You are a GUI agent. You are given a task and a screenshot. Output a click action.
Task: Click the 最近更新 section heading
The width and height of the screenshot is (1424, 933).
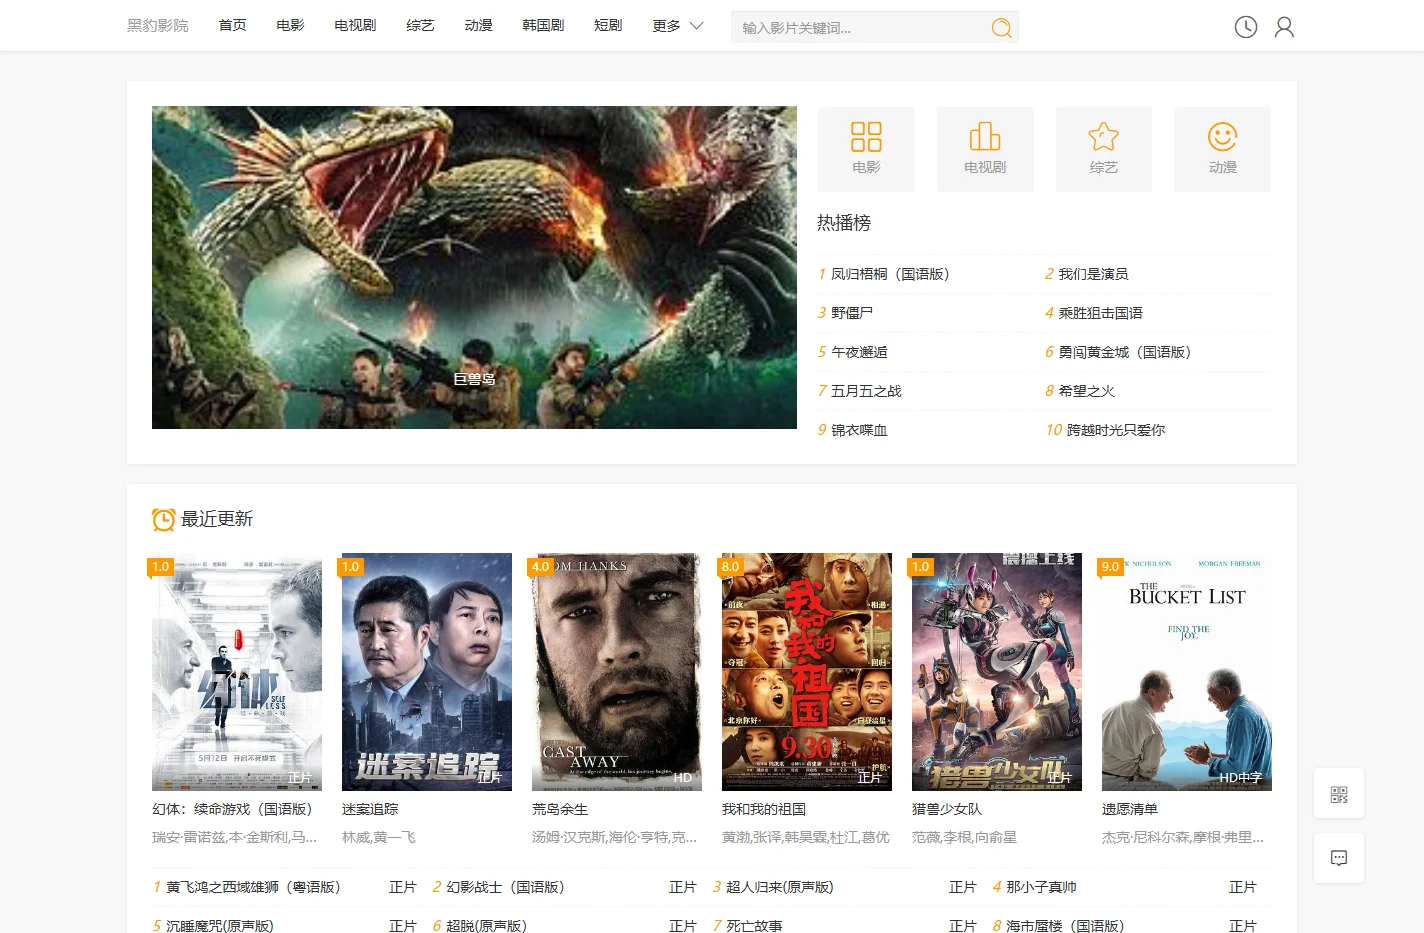[x=217, y=519]
